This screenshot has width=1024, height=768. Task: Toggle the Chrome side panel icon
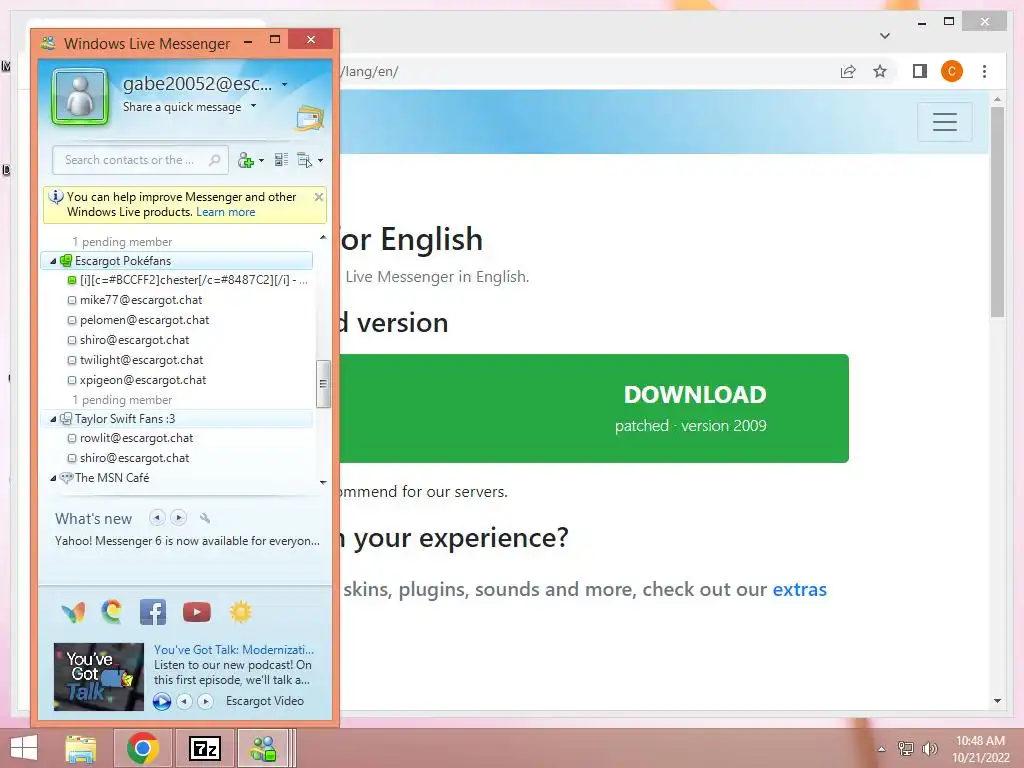pyautogui.click(x=920, y=71)
